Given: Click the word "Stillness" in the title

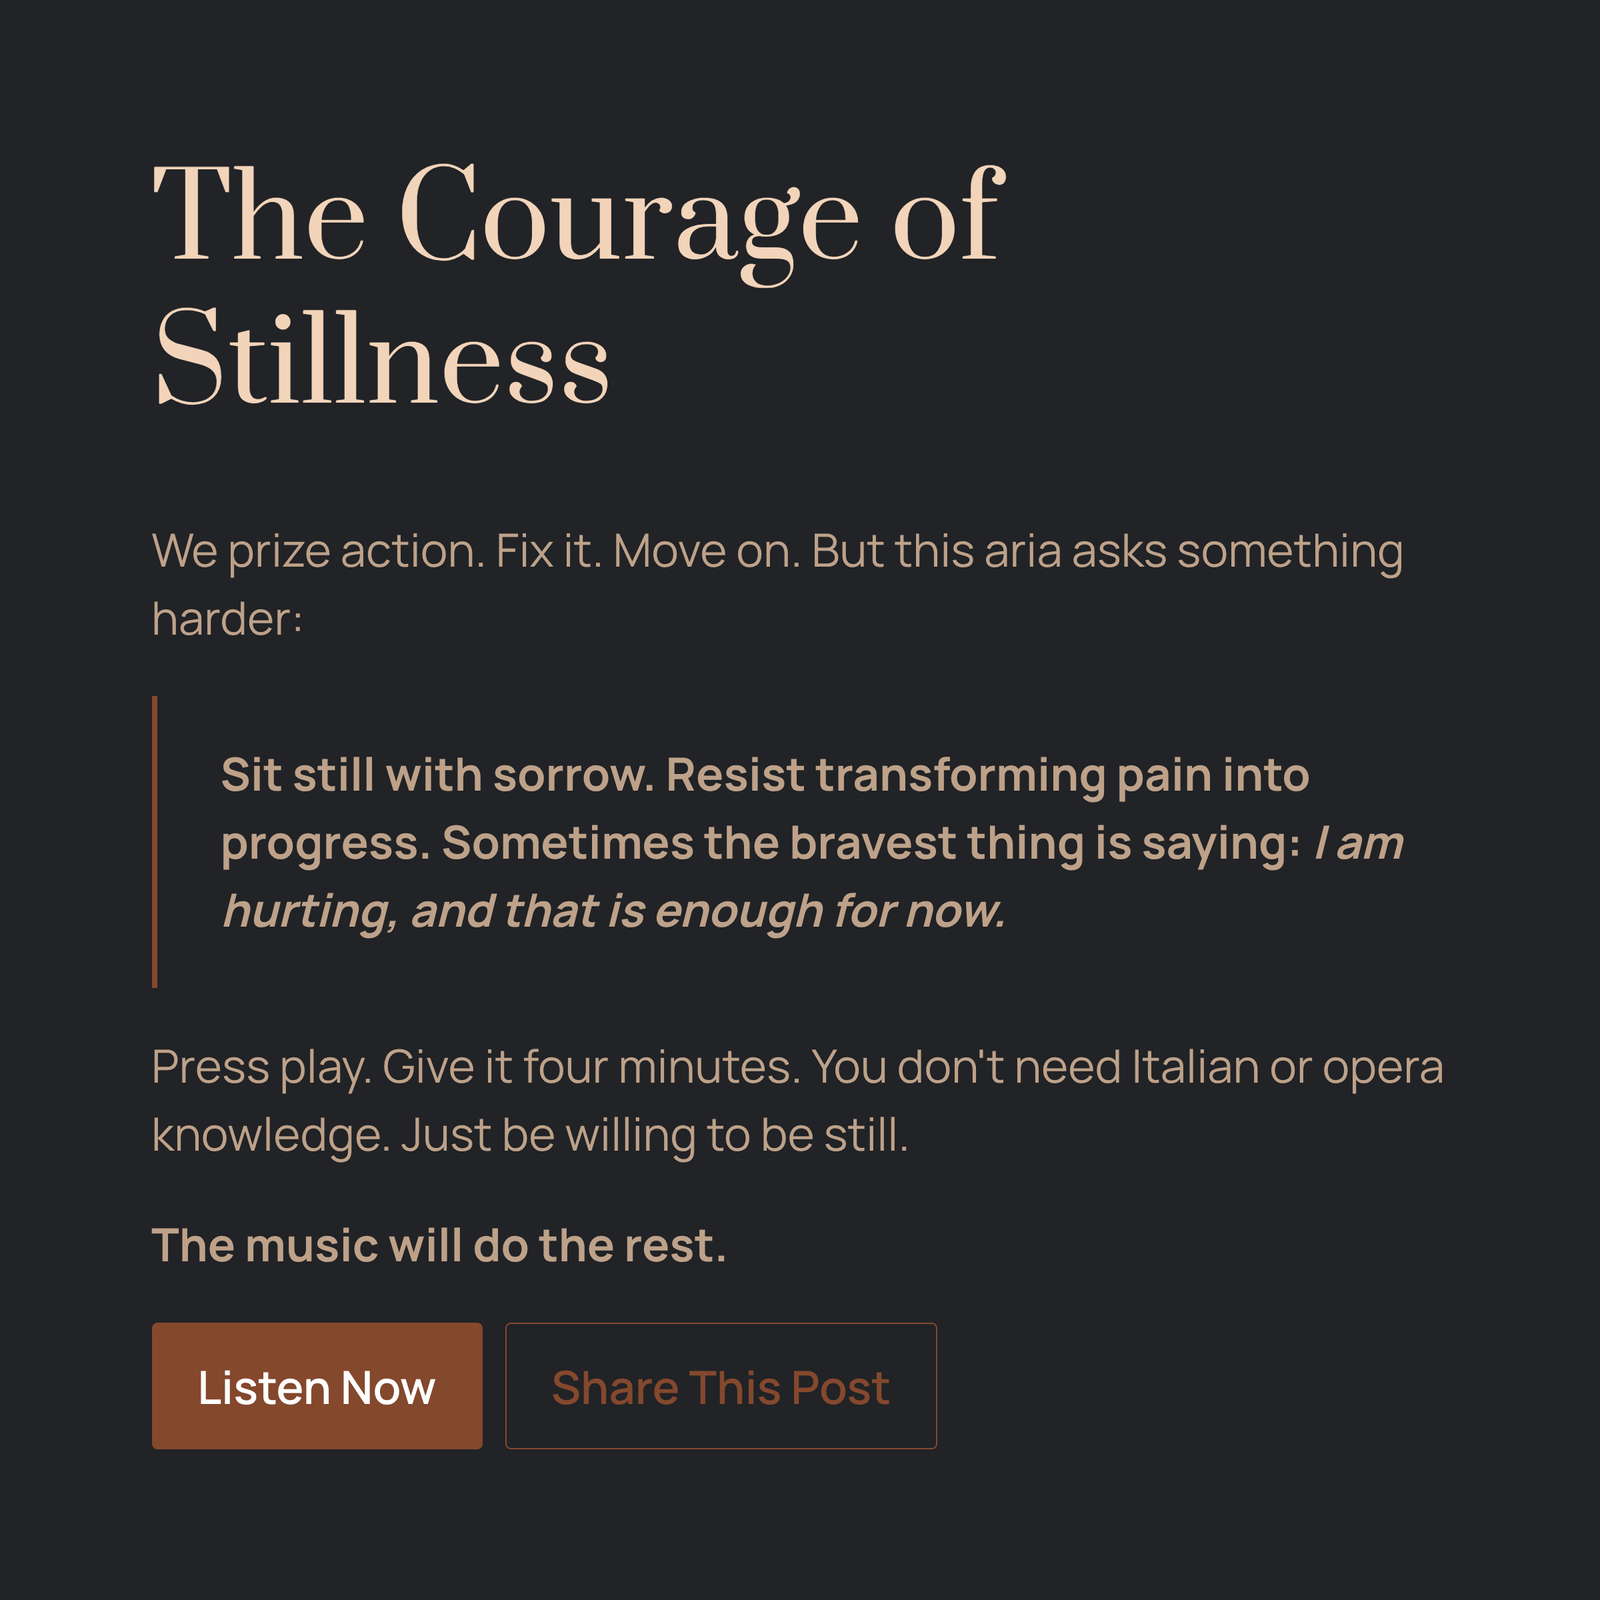Looking at the screenshot, I should pyautogui.click(x=382, y=358).
